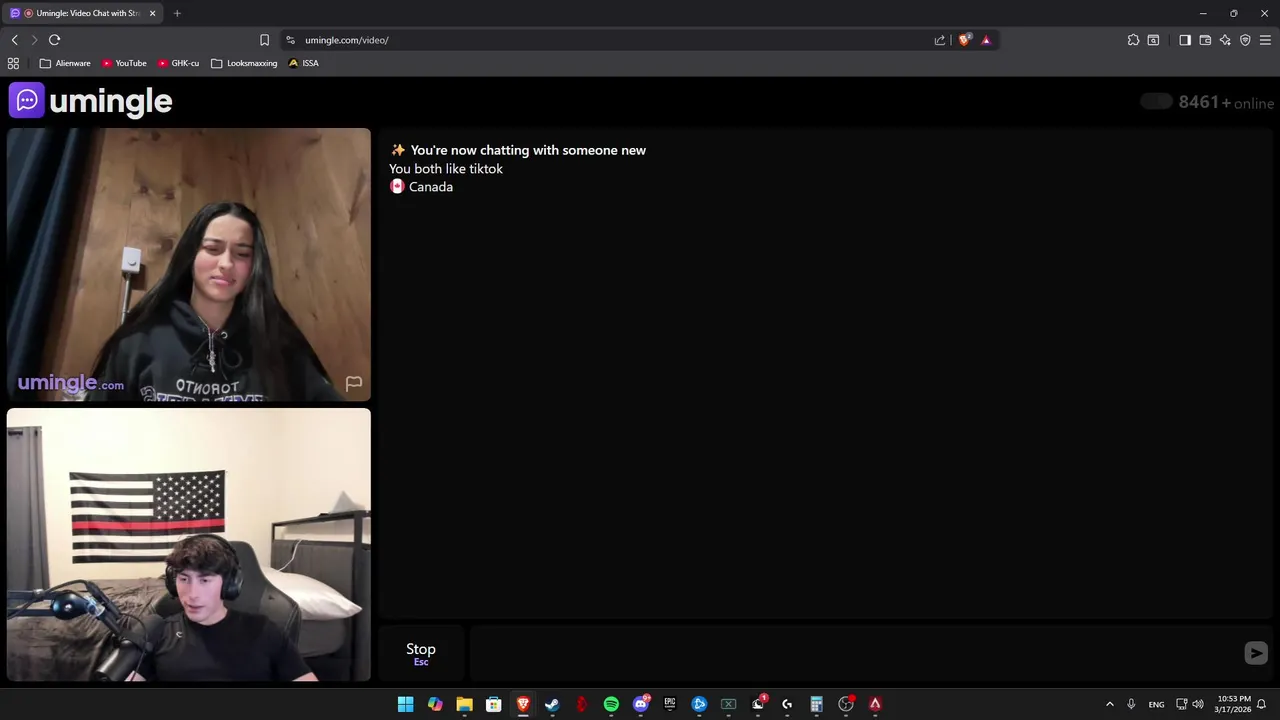The image size is (1280, 720).
Task: Open the stranger's video feed
Action: 189,265
